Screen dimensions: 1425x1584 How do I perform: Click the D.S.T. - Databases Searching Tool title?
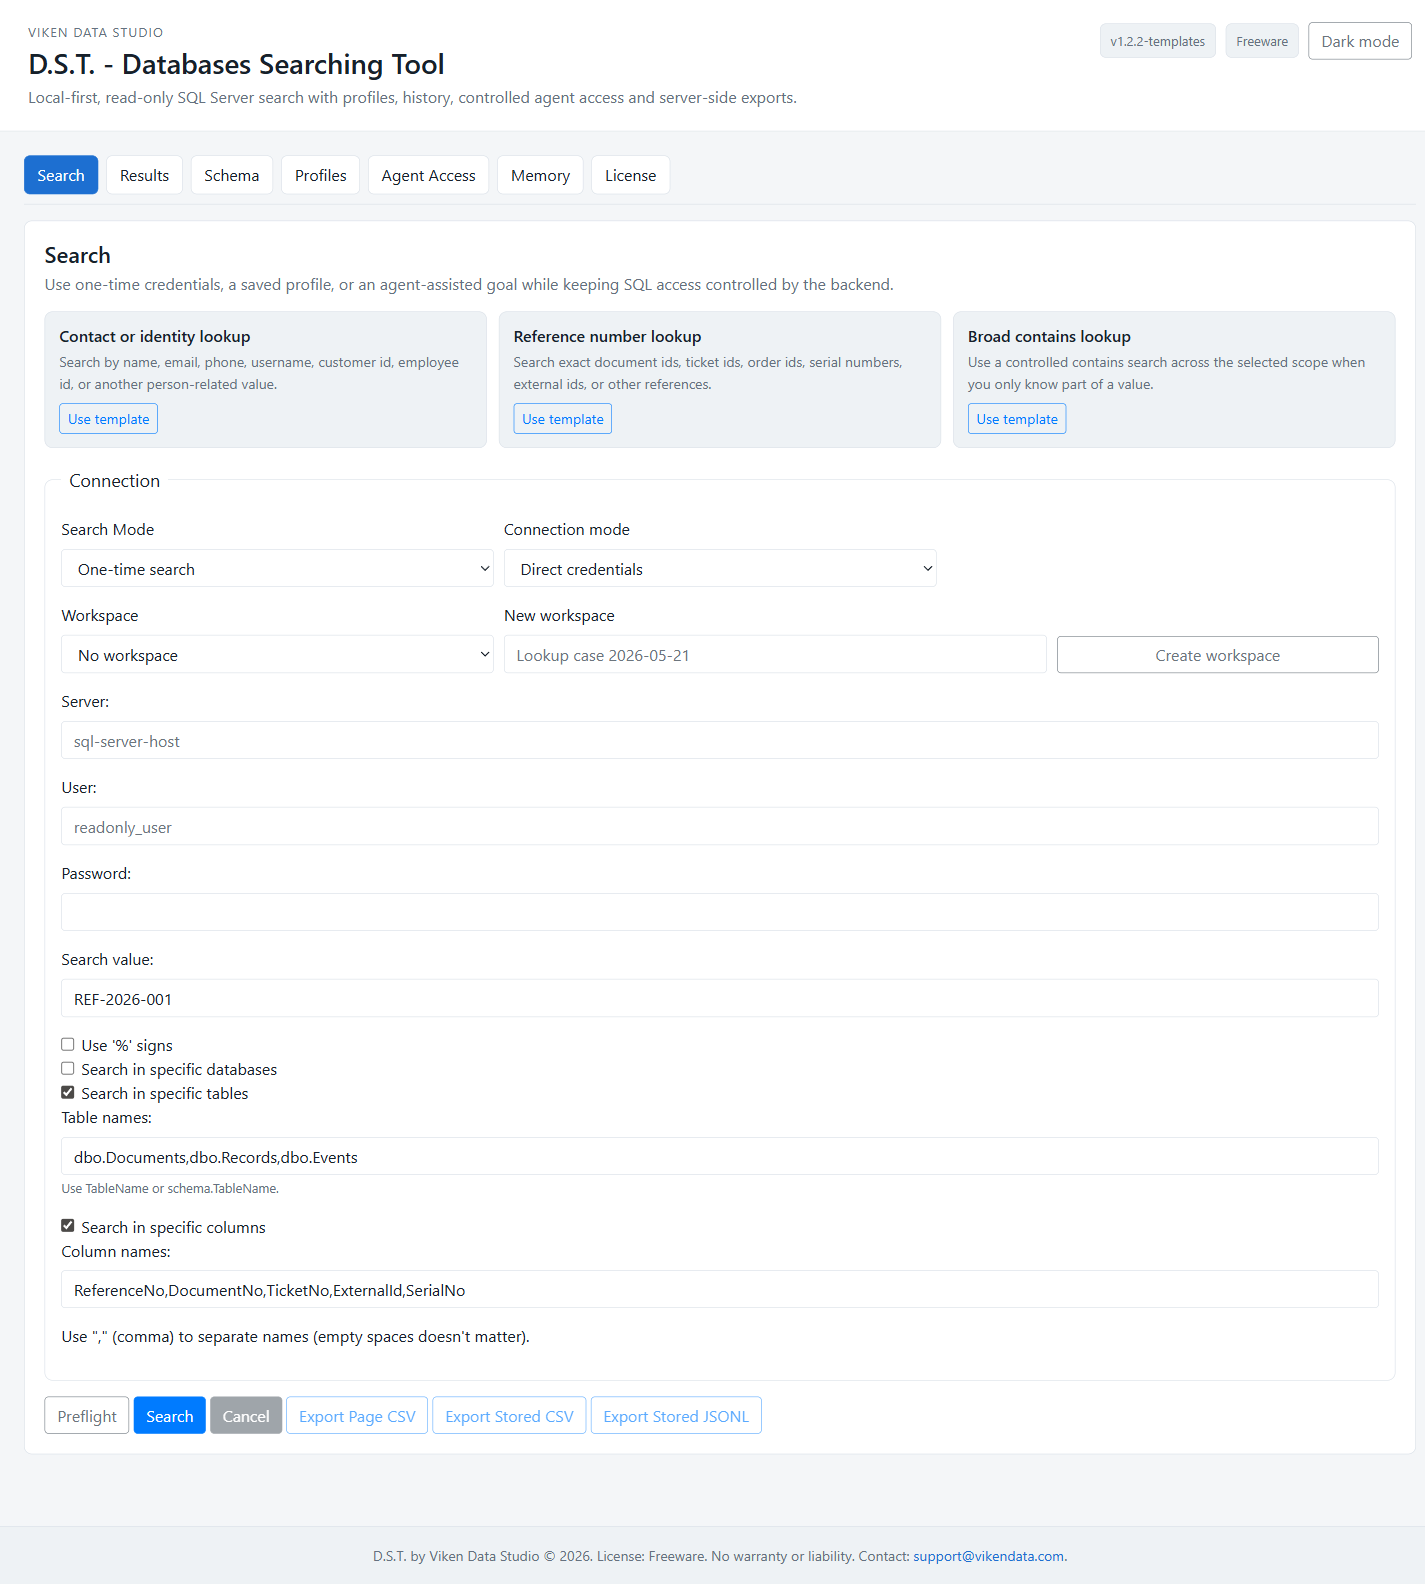pyautogui.click(x=236, y=64)
